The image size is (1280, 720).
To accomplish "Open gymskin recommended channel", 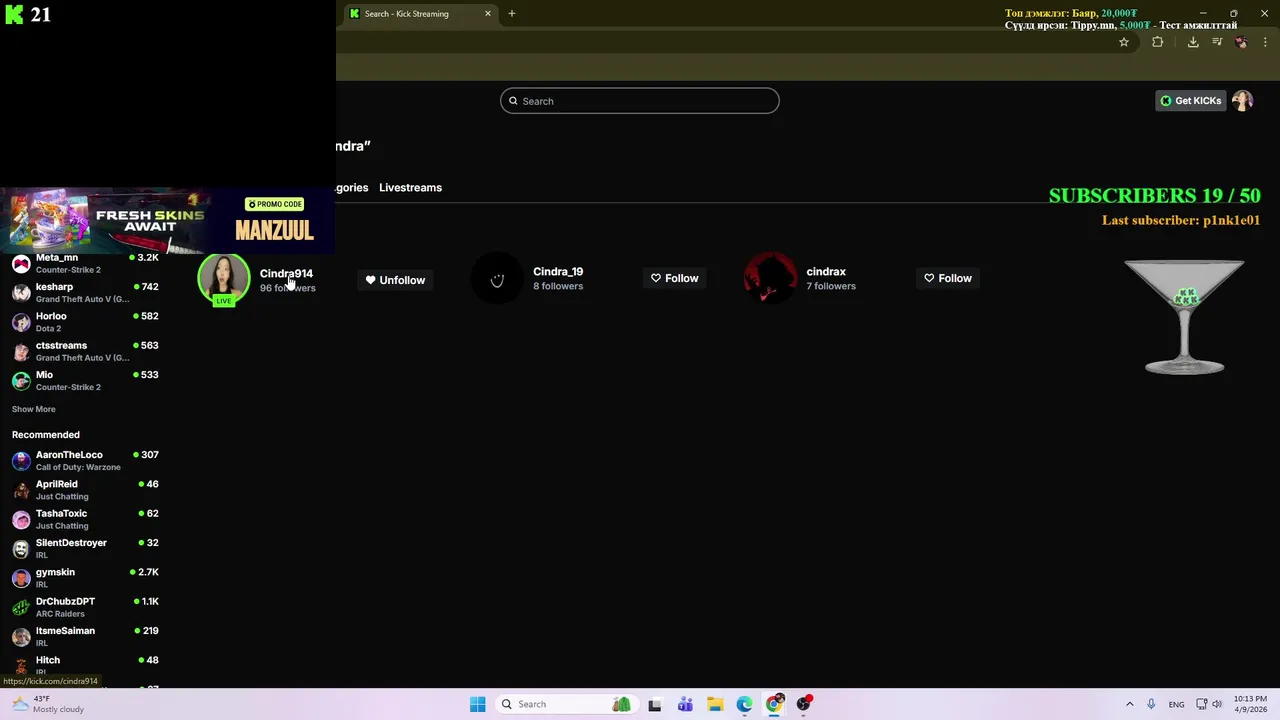I will click(85, 578).
